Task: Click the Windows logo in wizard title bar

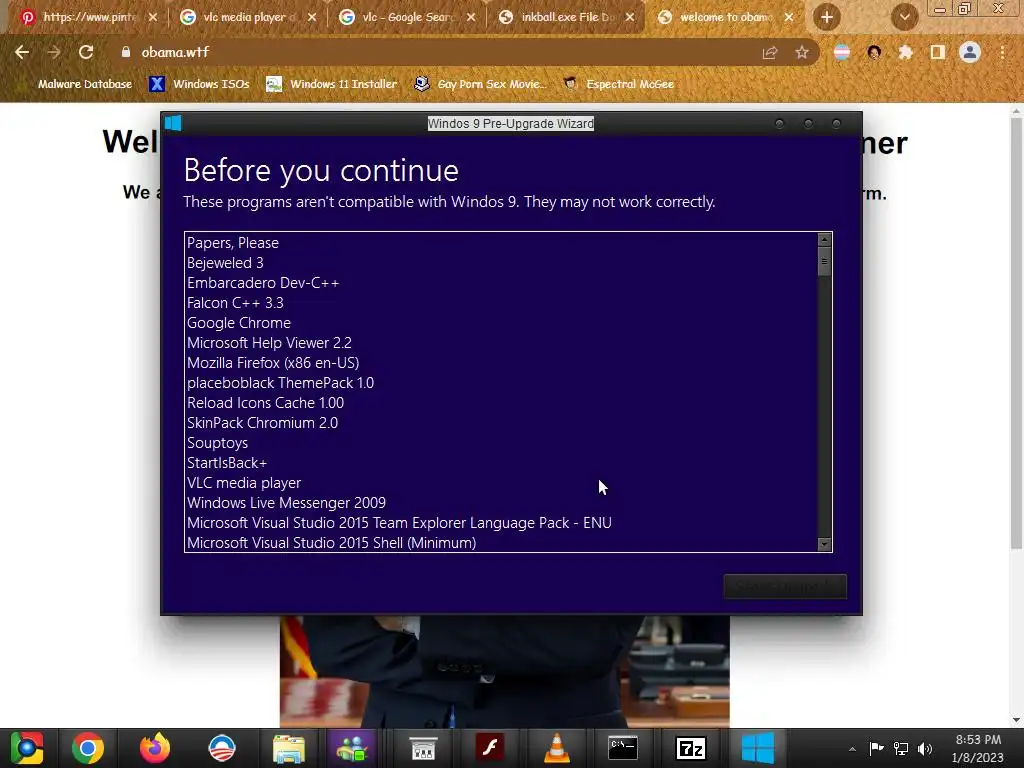Action: click(173, 123)
